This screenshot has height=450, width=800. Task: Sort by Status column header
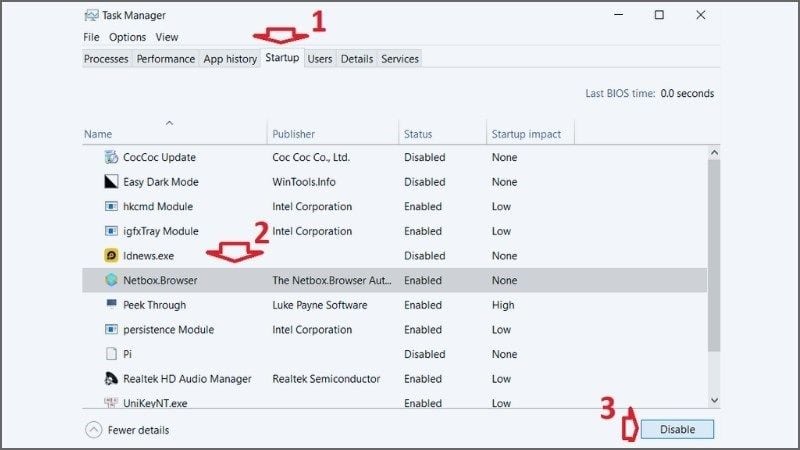pos(418,134)
